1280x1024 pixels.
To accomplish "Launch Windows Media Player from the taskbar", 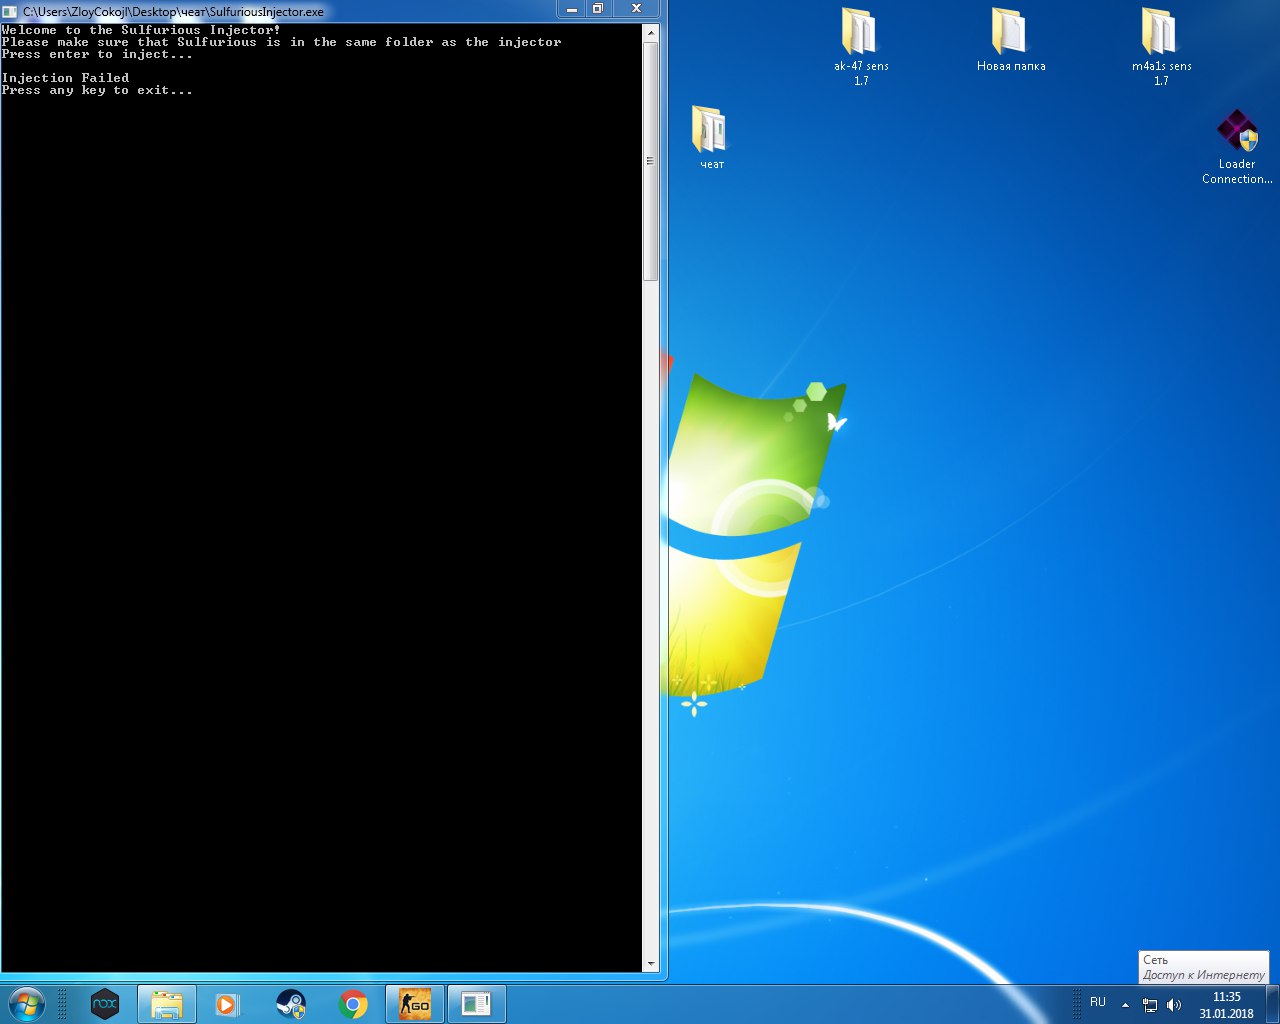I will [228, 1004].
